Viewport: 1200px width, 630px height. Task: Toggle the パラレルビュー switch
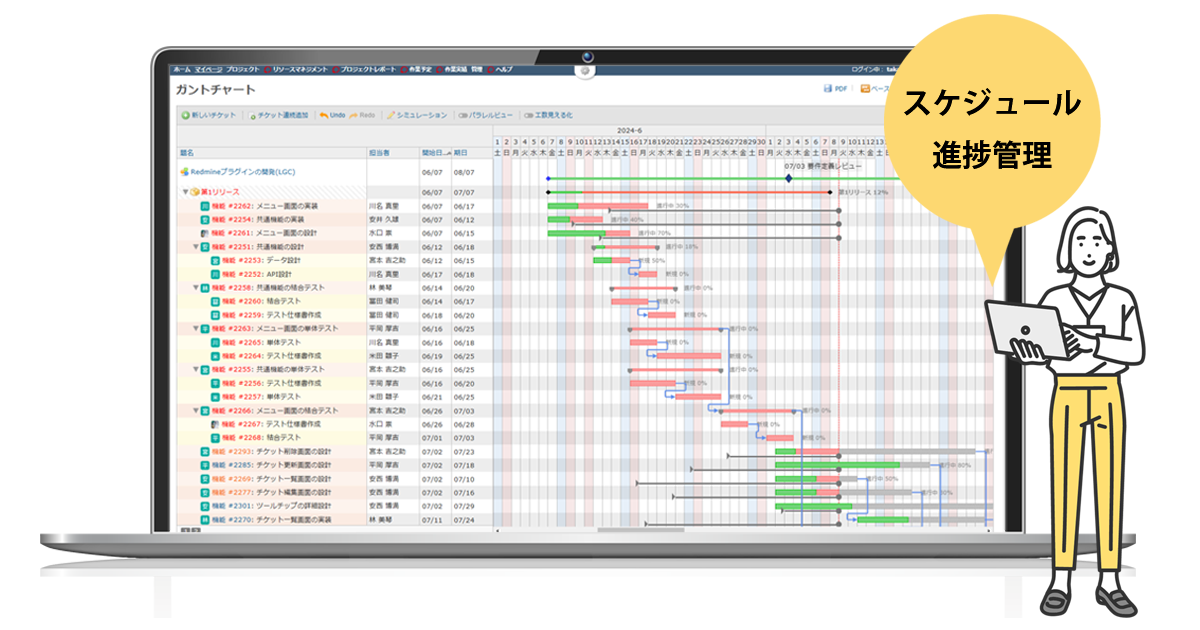(464, 115)
